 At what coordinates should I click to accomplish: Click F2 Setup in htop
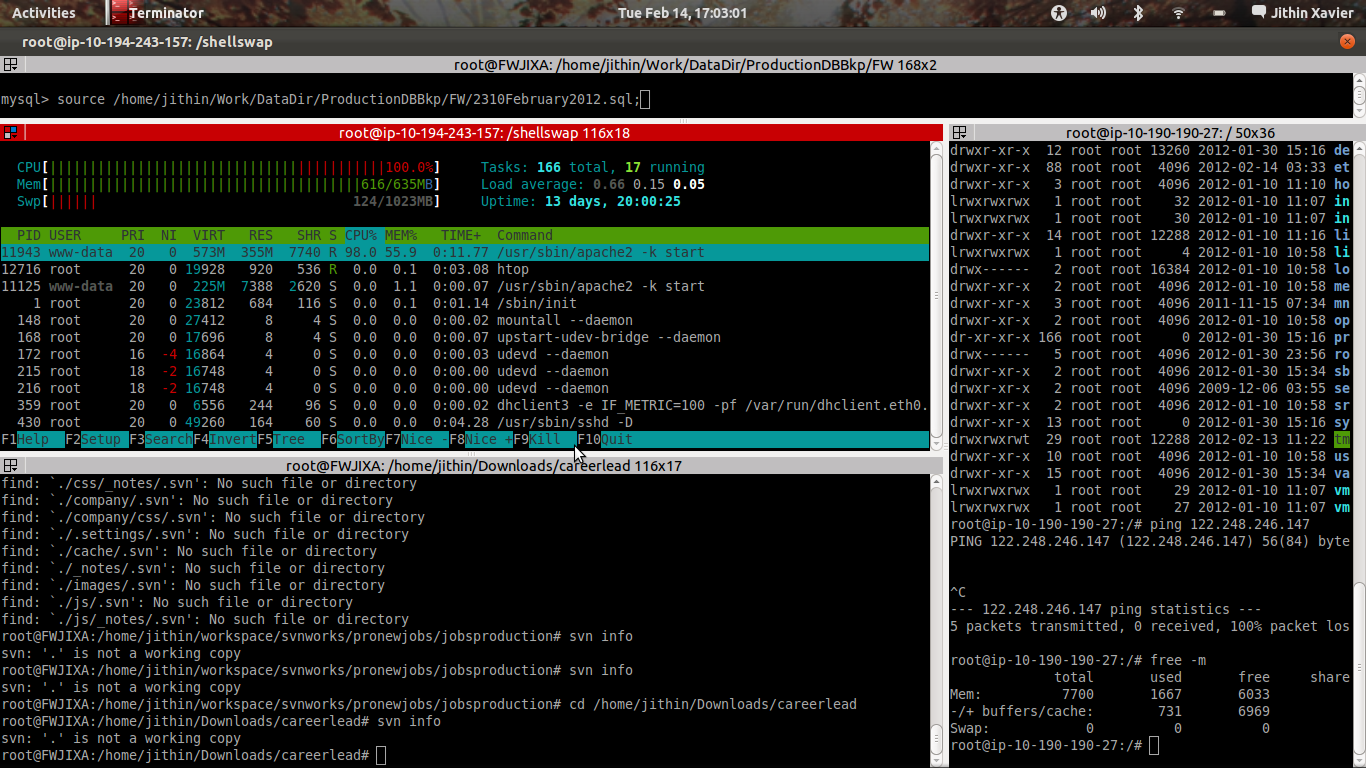96,439
